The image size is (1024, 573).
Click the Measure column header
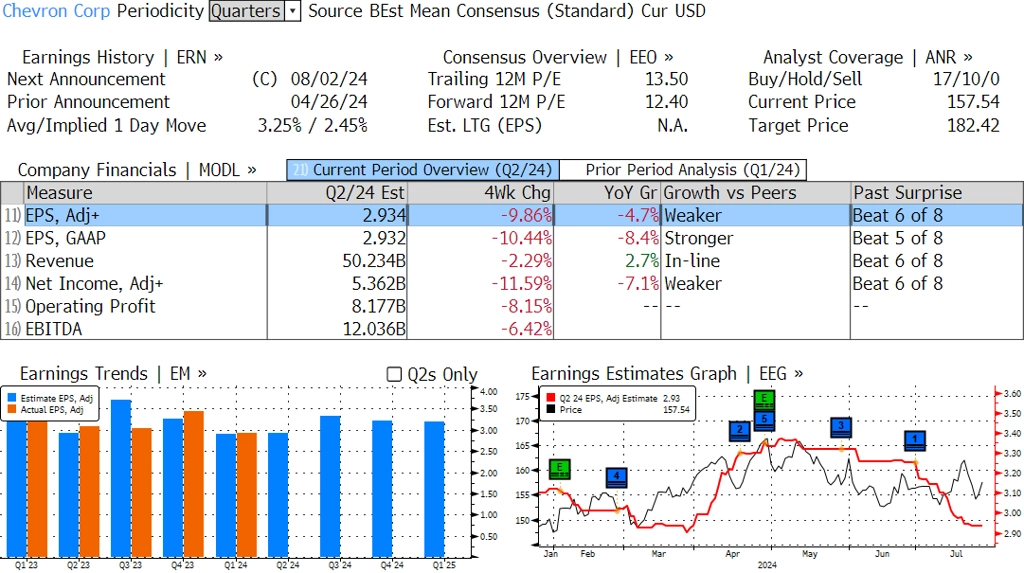point(146,193)
